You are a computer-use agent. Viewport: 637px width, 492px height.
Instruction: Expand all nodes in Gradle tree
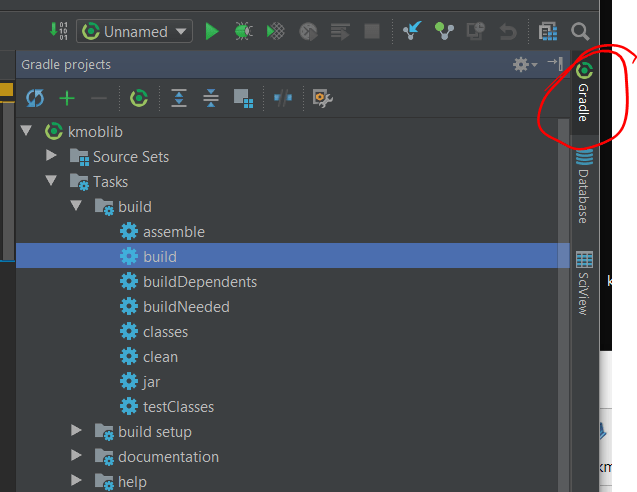[x=179, y=98]
